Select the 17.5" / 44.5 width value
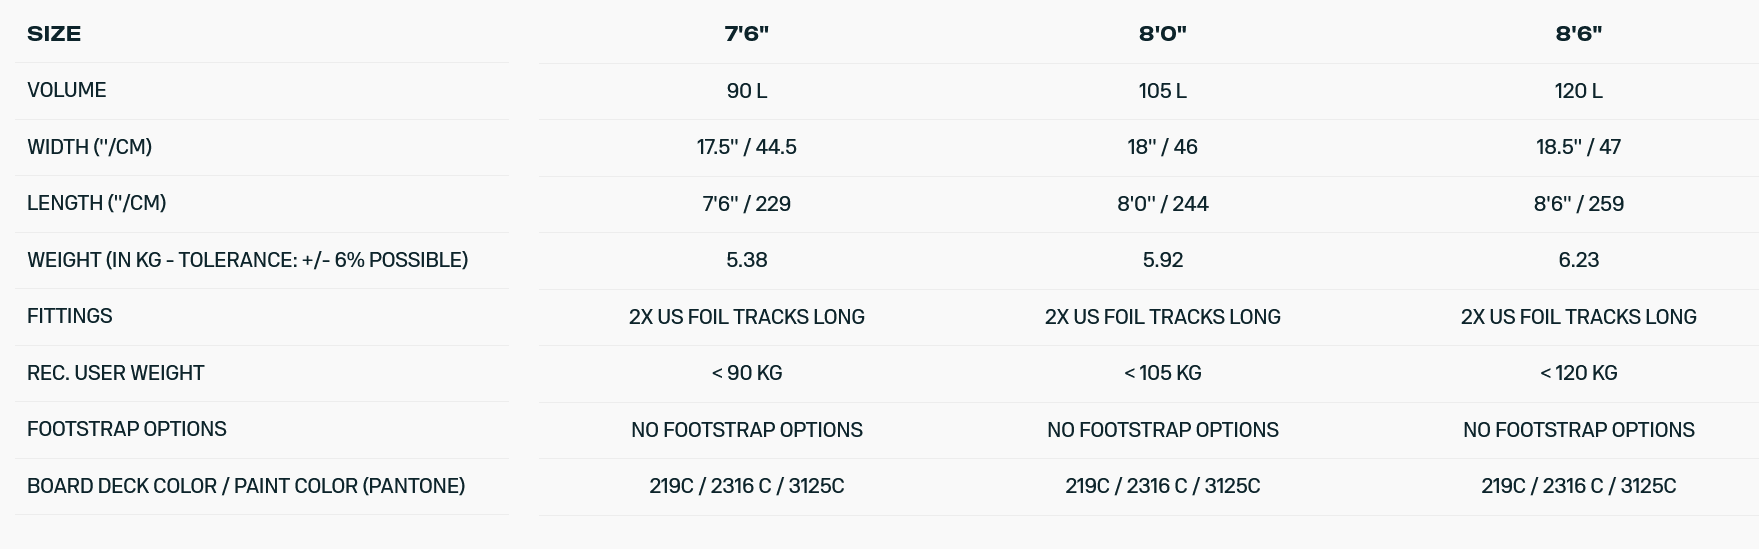The width and height of the screenshot is (1759, 549). [747, 147]
